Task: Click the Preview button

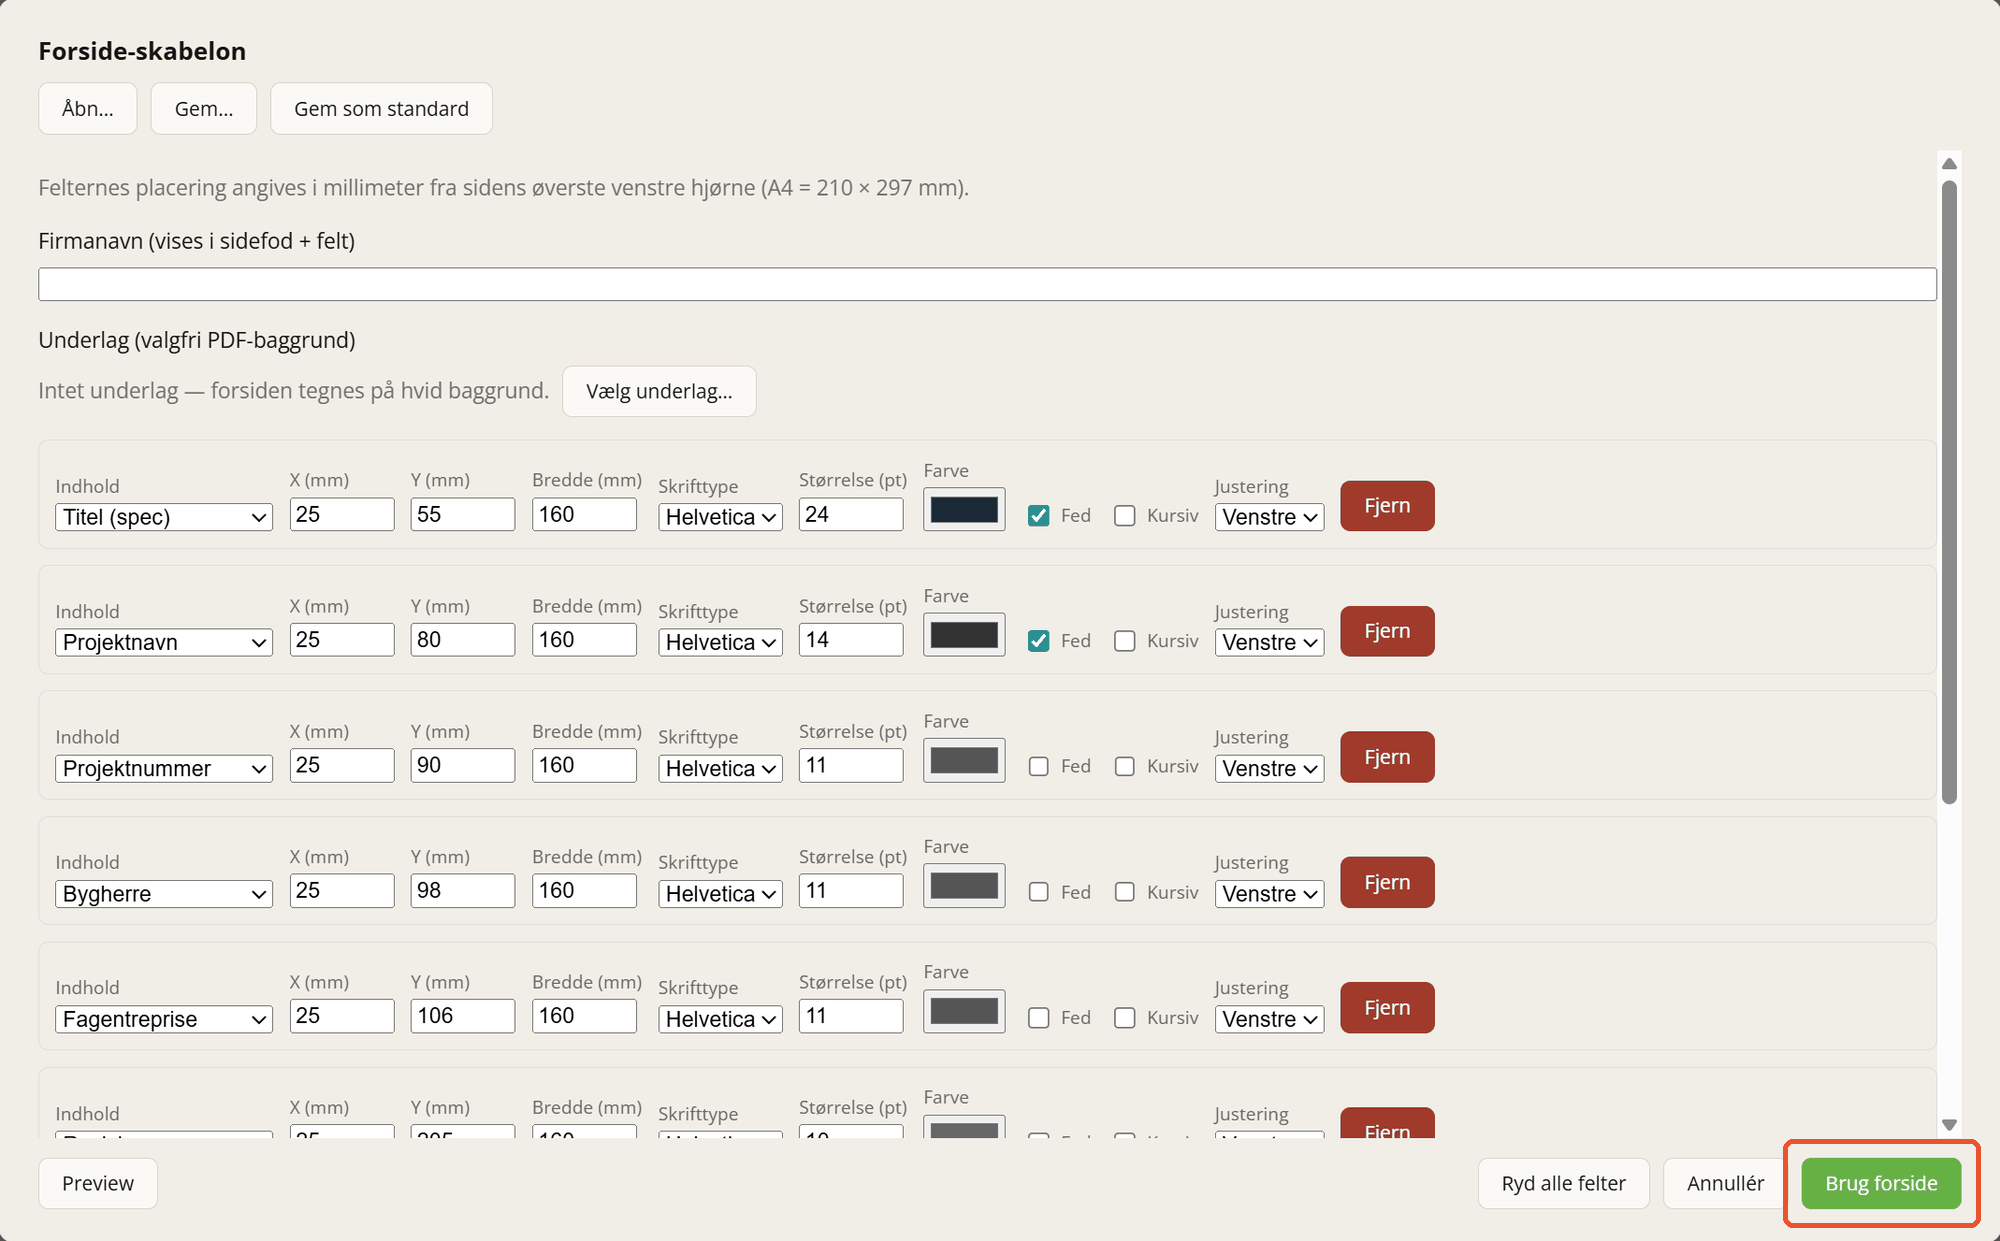Action: coord(98,1183)
